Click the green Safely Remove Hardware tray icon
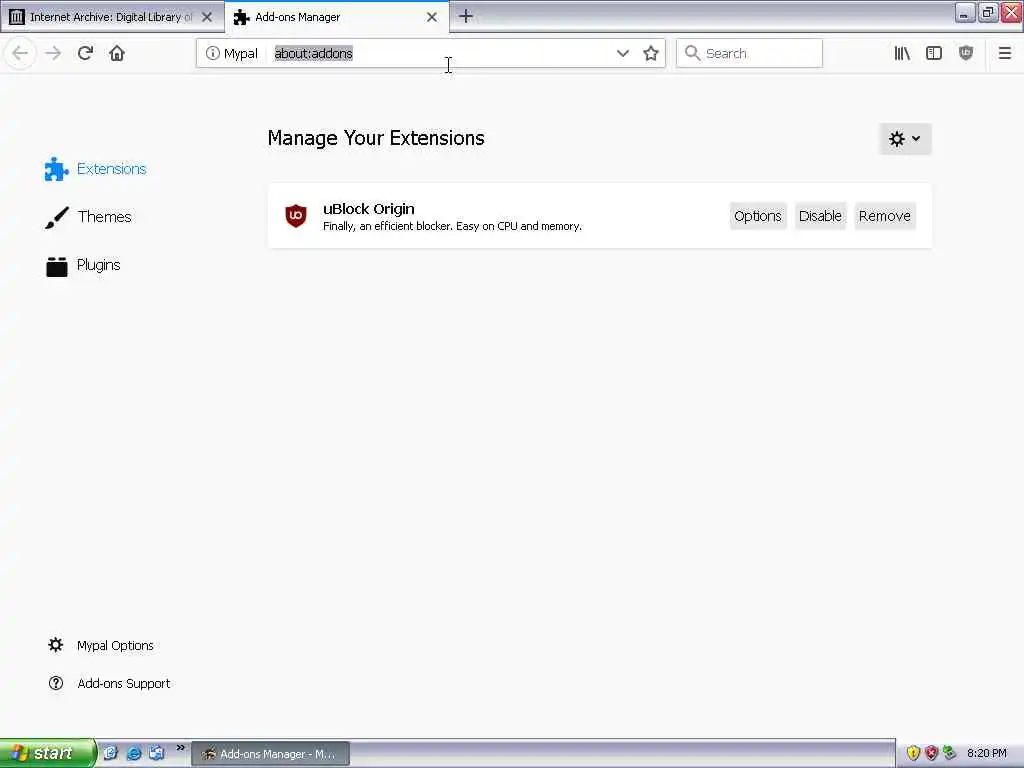This screenshot has height=768, width=1024. (950, 753)
